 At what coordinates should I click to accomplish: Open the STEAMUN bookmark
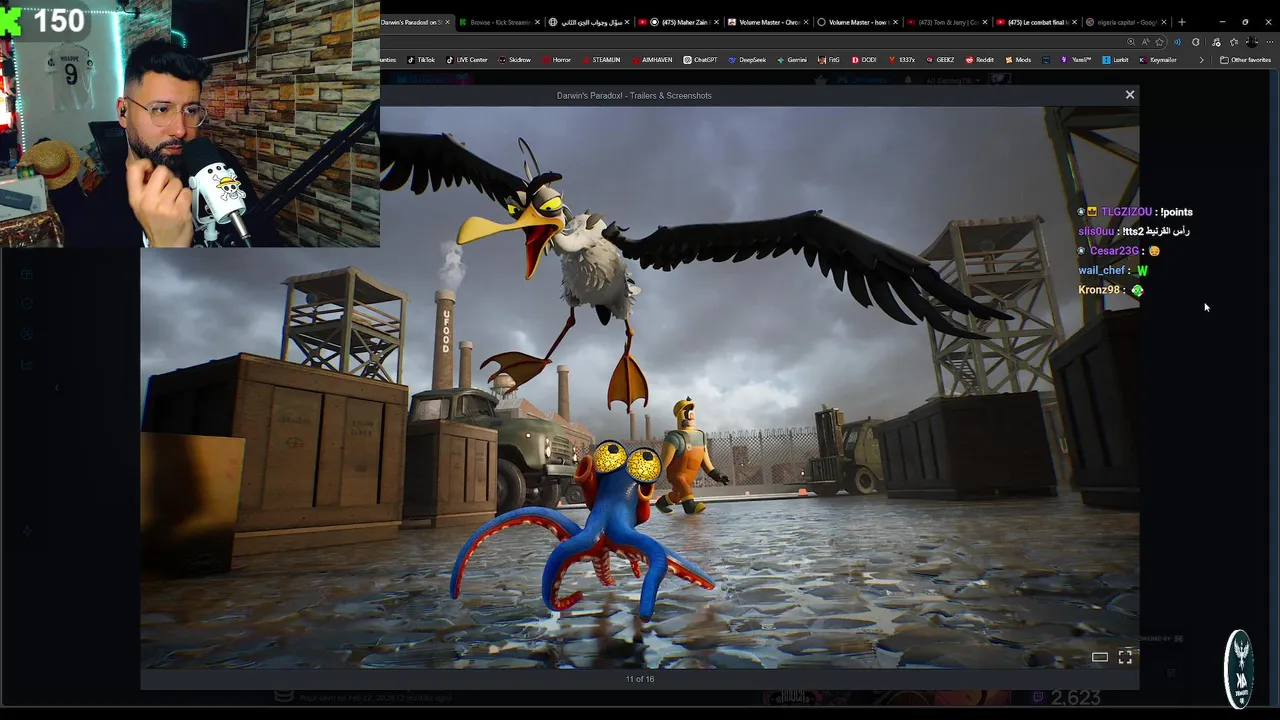click(601, 60)
